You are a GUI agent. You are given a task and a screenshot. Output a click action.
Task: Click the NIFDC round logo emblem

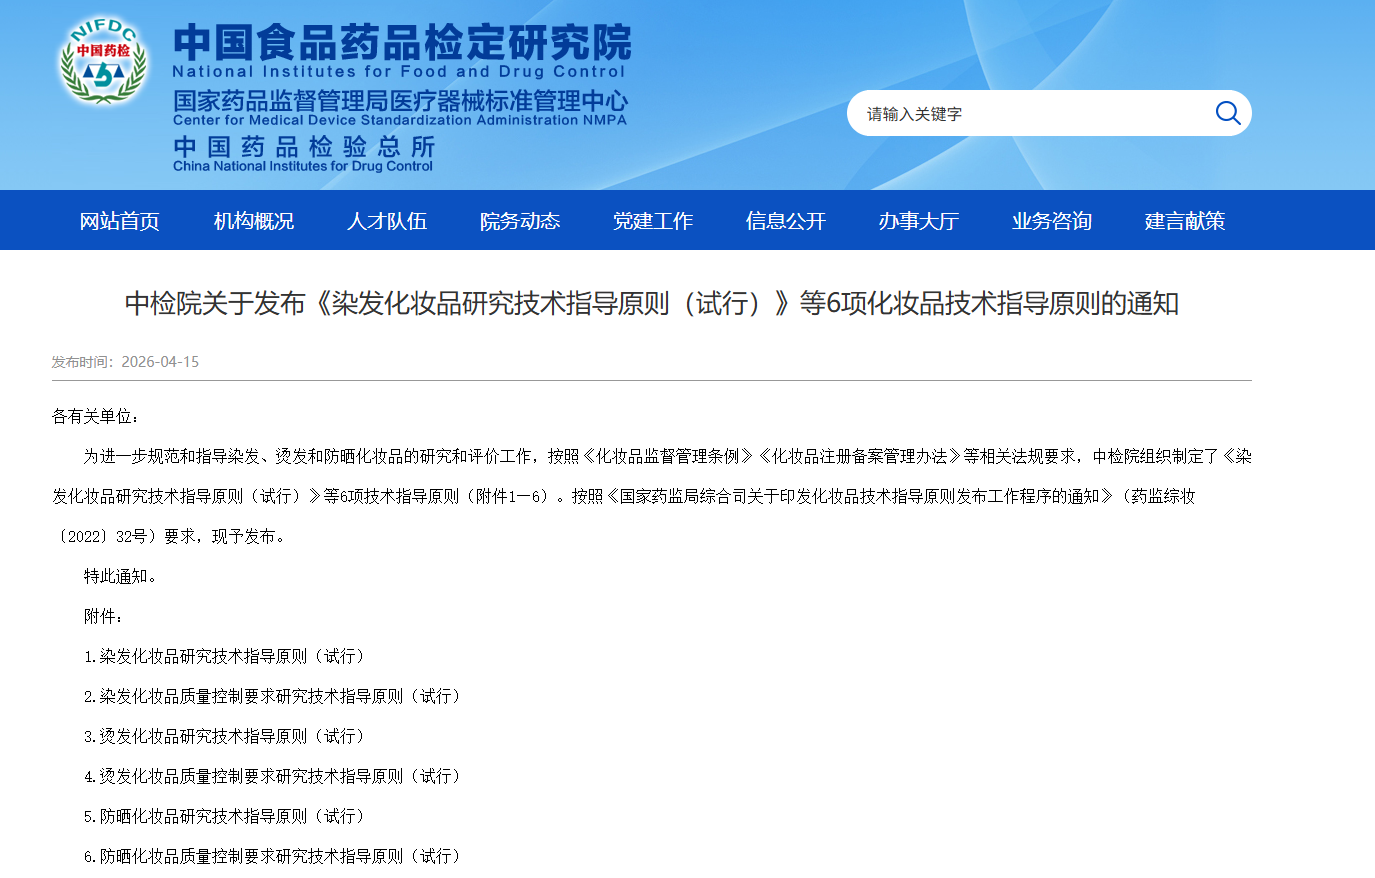[104, 61]
